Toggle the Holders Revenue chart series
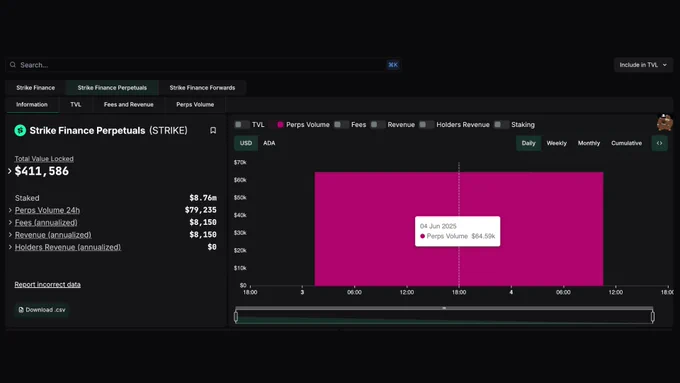 tap(426, 124)
